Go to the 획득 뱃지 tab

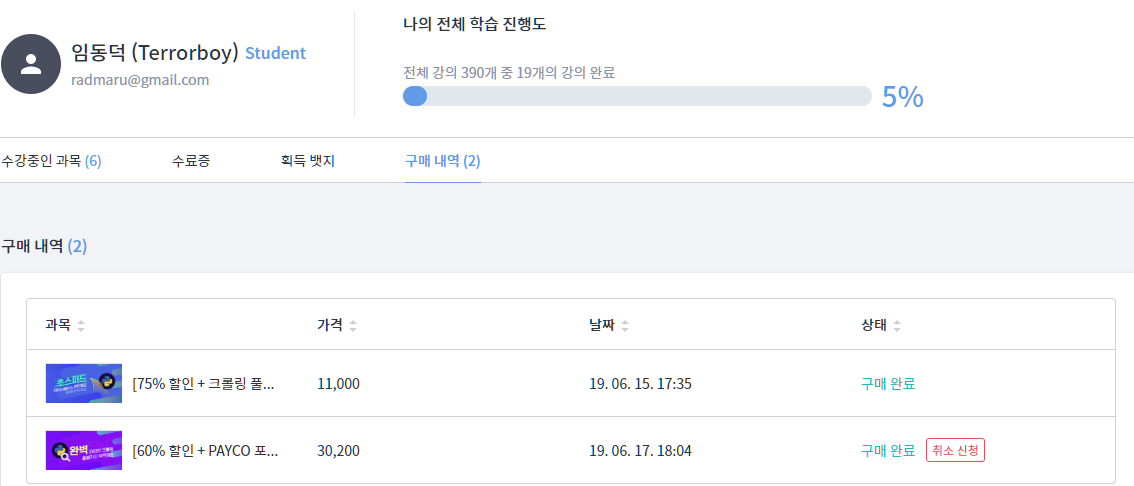click(x=308, y=161)
